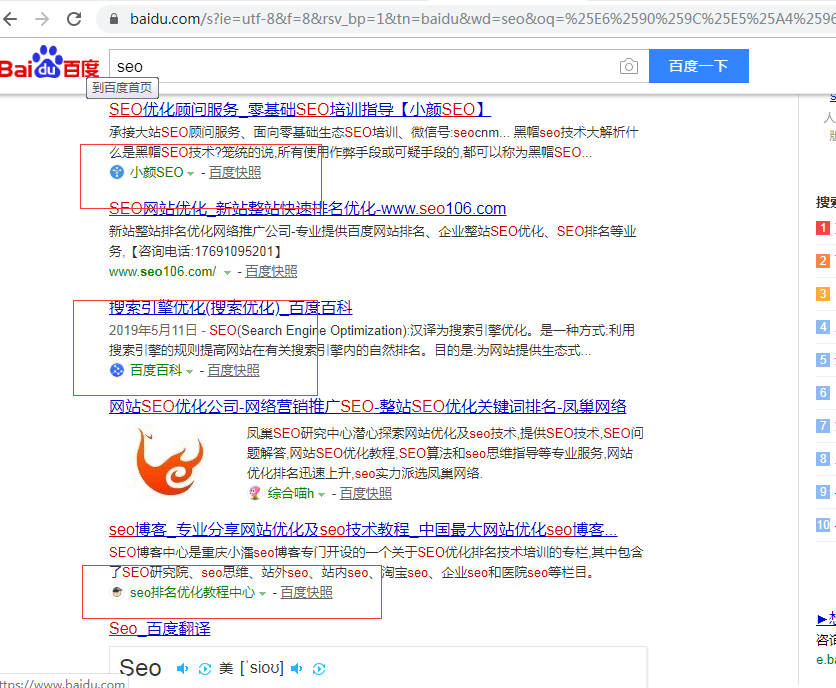Open the SEO网站优化 seo106.com result title
Viewport: 836px width, 688px height.
(307, 208)
